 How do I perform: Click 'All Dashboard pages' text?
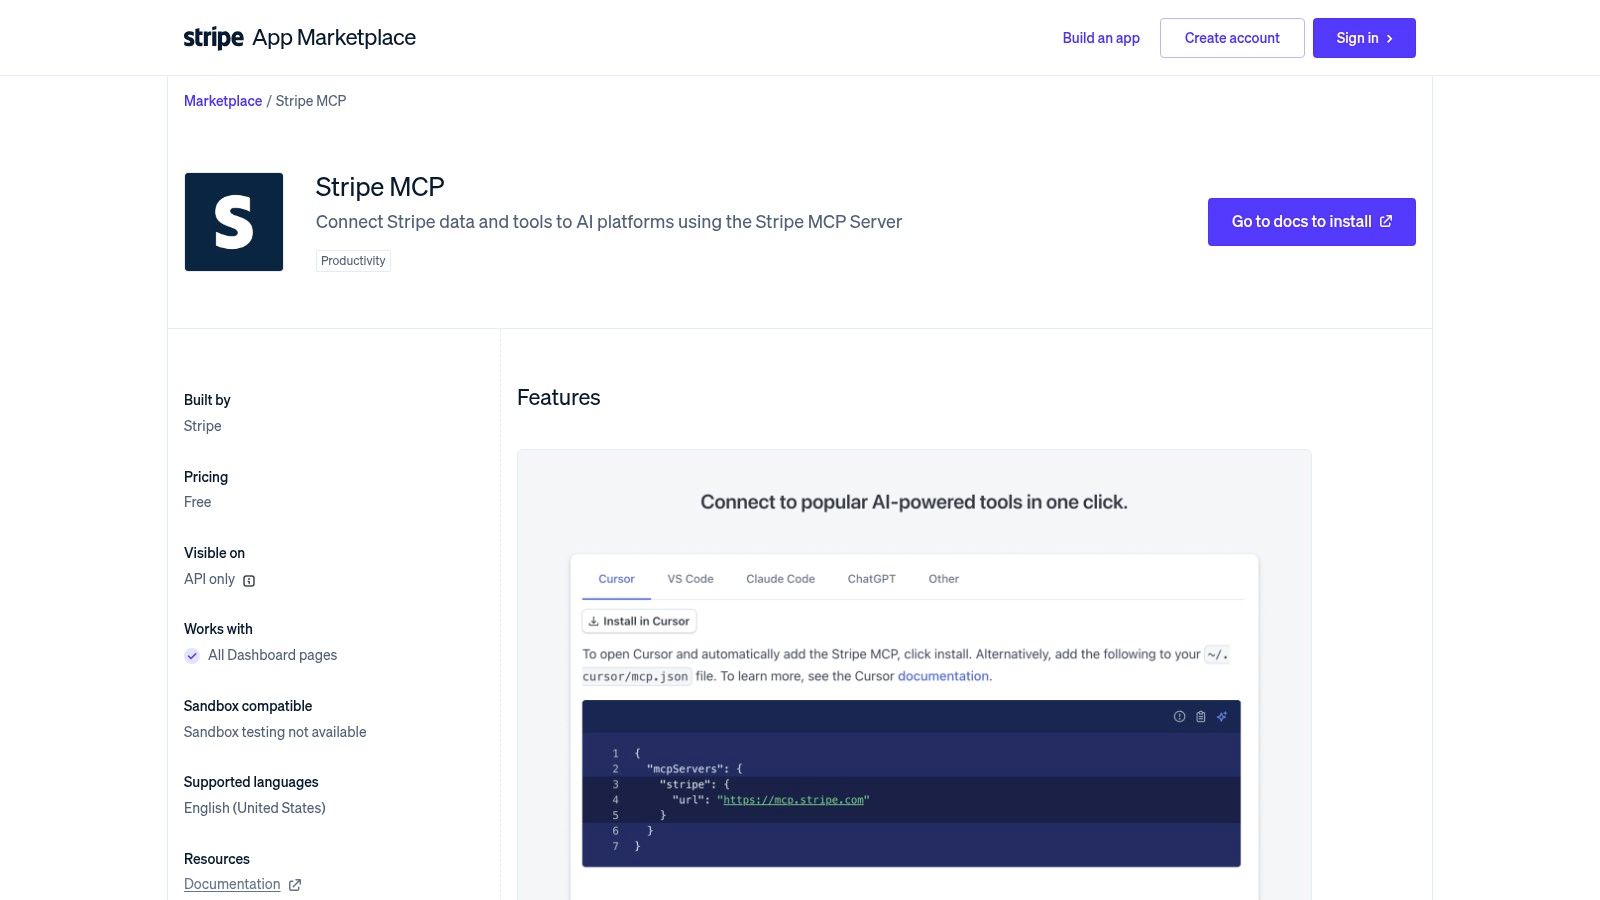pyautogui.click(x=272, y=655)
